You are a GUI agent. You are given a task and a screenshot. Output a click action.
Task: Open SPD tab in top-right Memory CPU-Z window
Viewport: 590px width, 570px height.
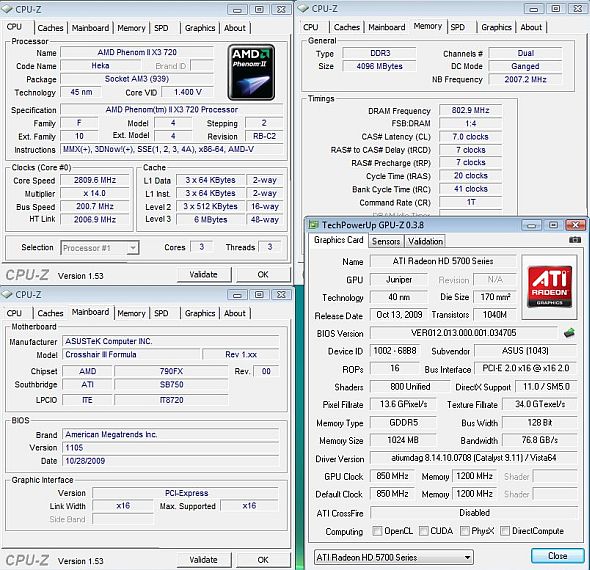pyautogui.click(x=458, y=27)
